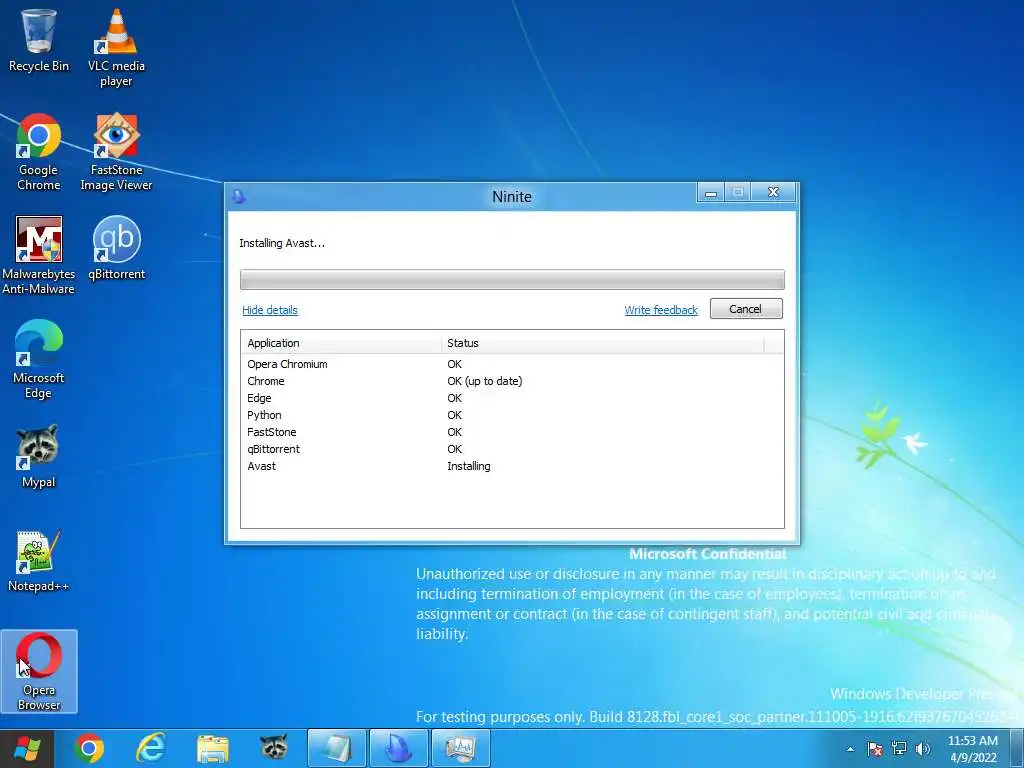Select the Opera Browser desktop shortcut
This screenshot has width=1024, height=768.
[39, 671]
